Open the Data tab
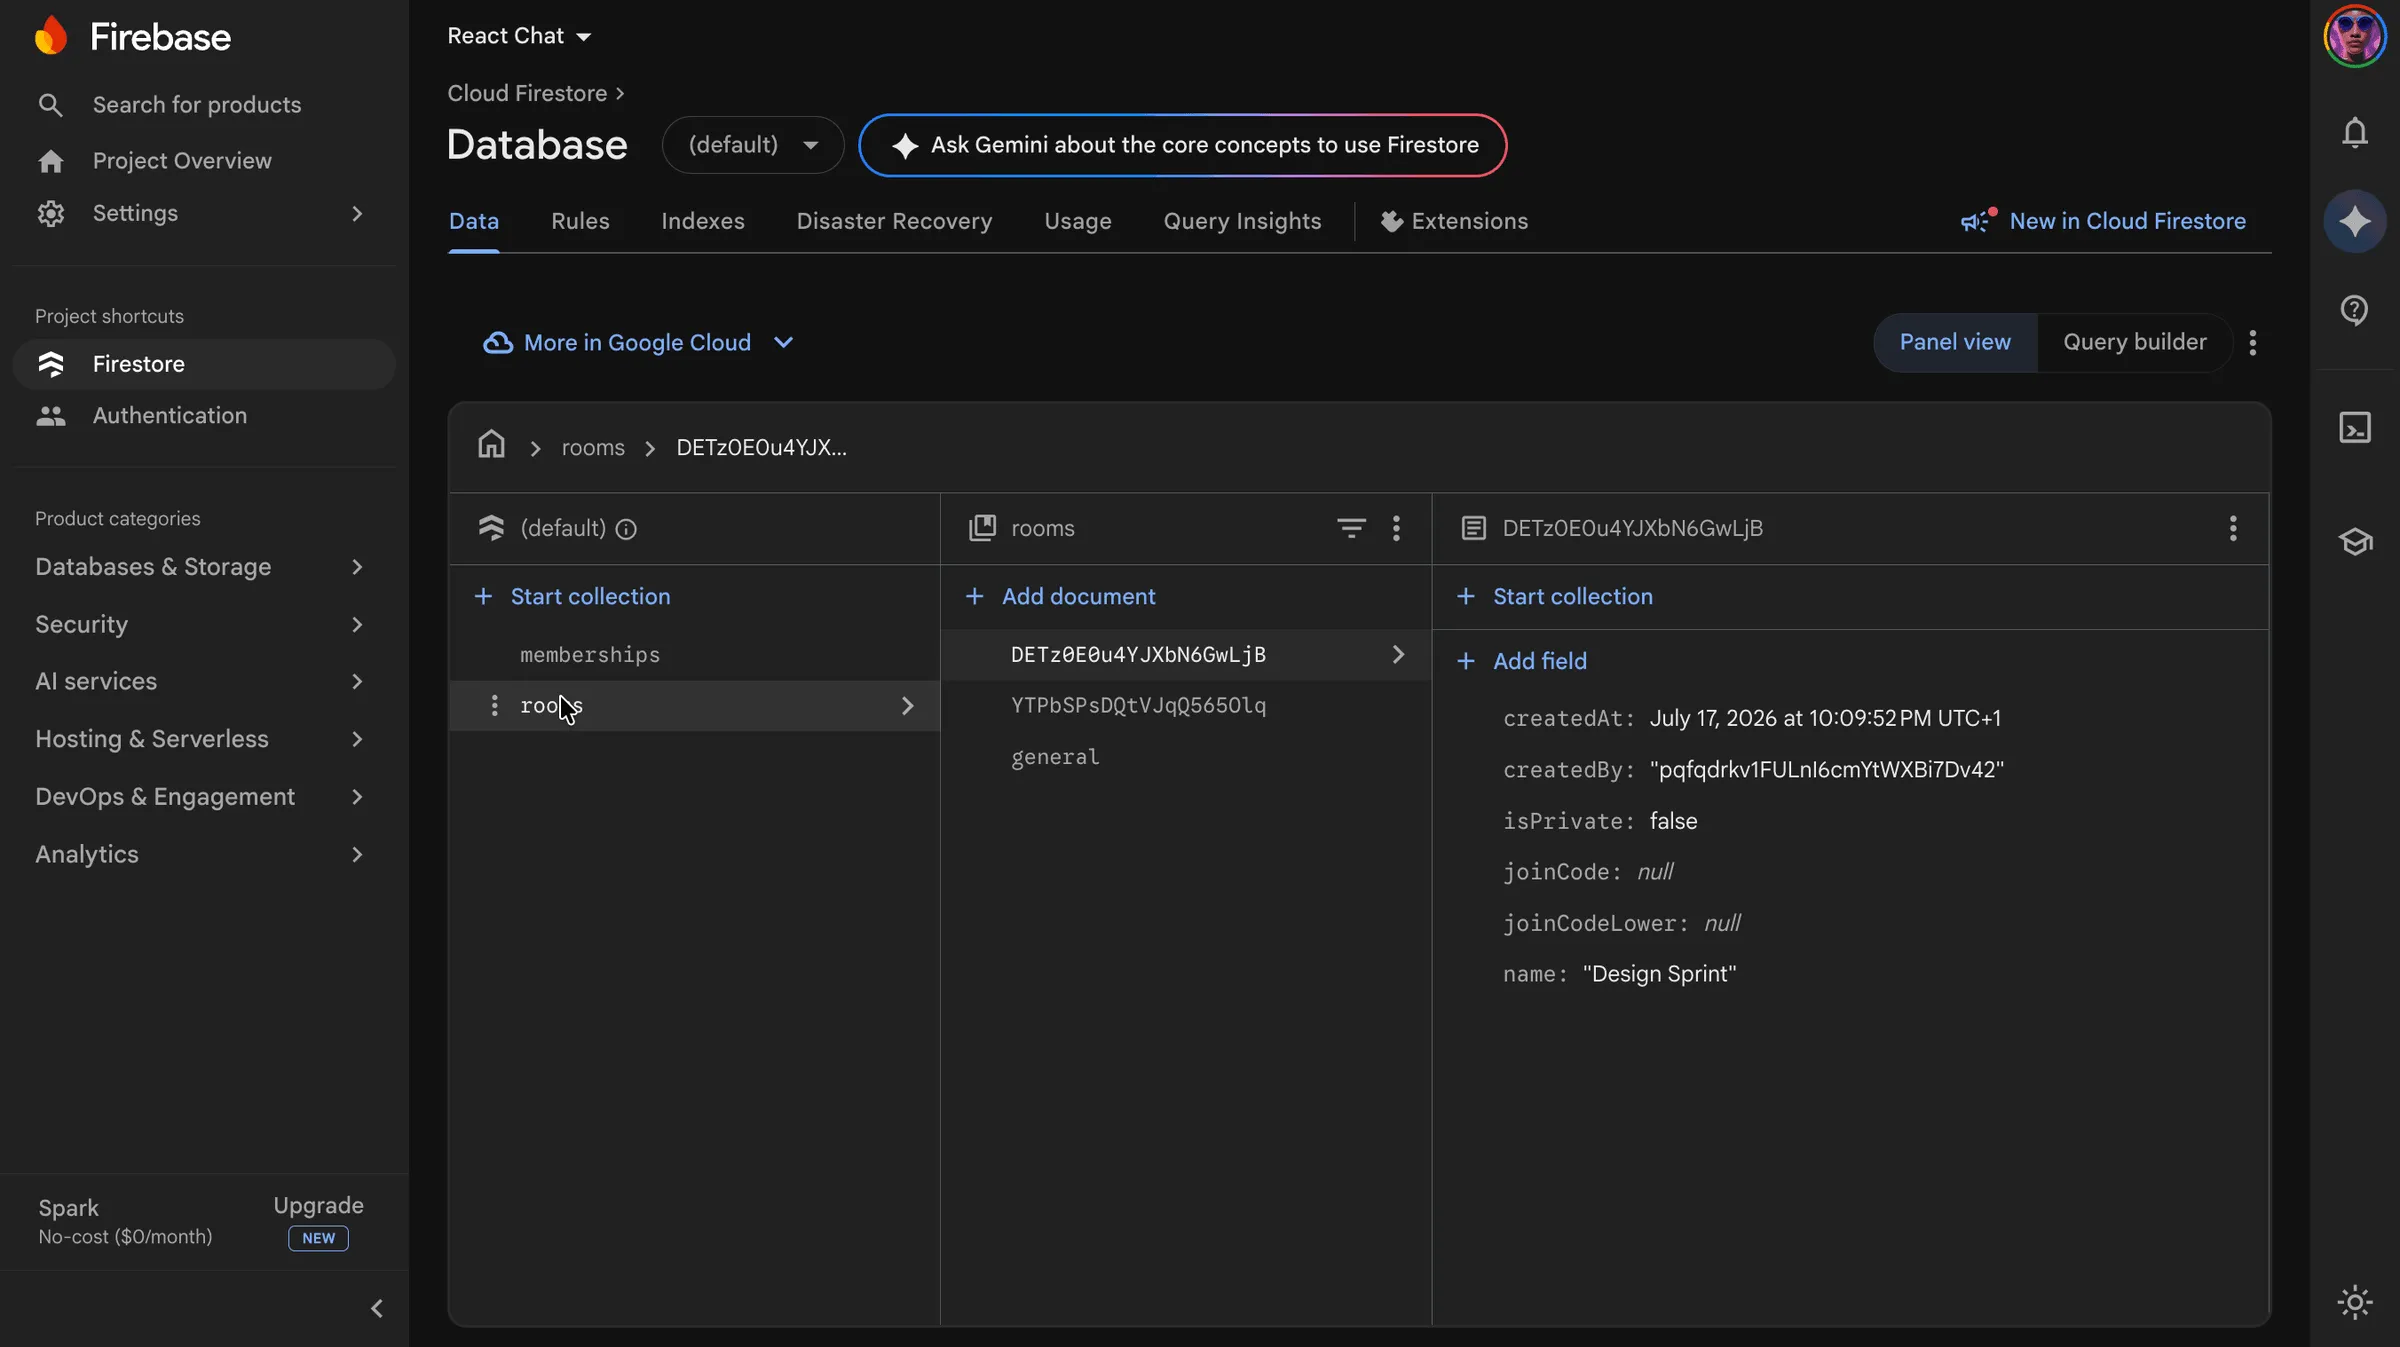Image resolution: width=2400 pixels, height=1347 pixels. pos(474,221)
